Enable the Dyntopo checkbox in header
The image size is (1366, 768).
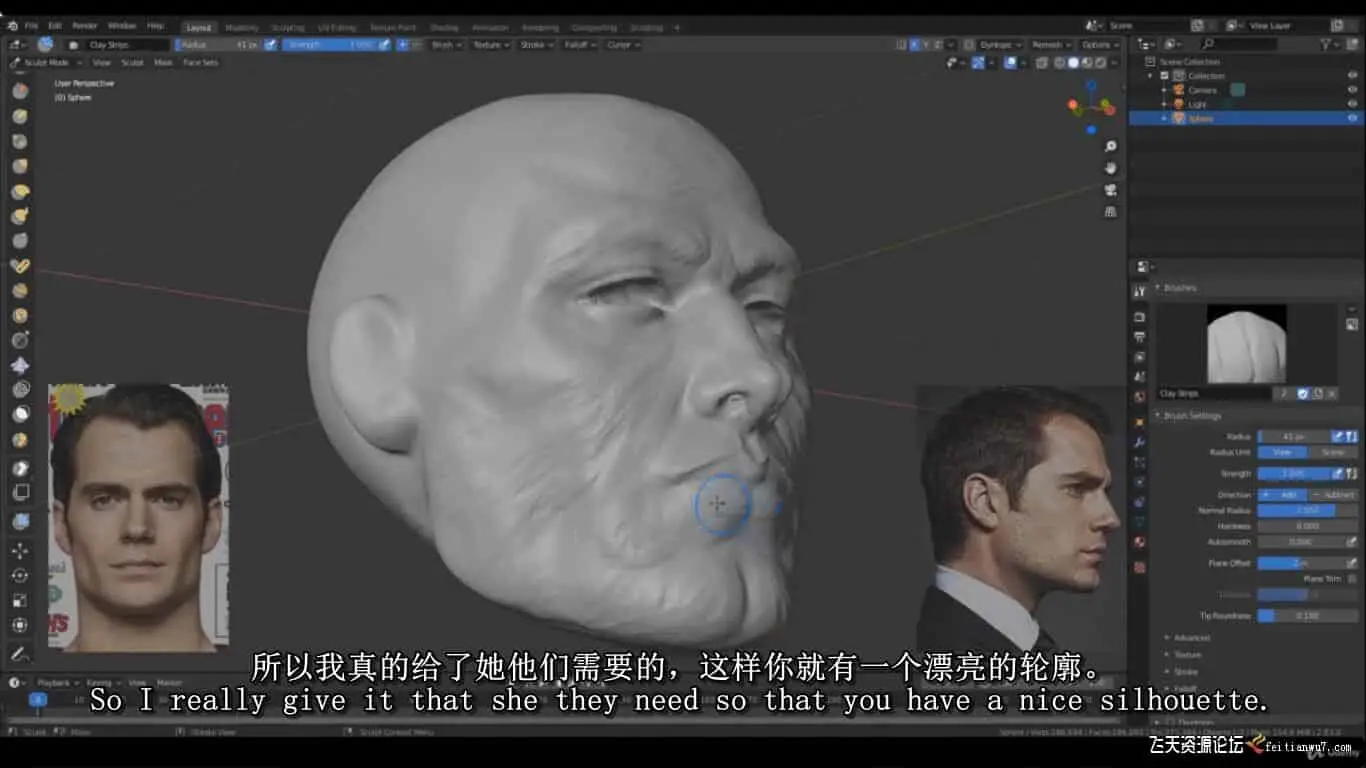coord(969,45)
